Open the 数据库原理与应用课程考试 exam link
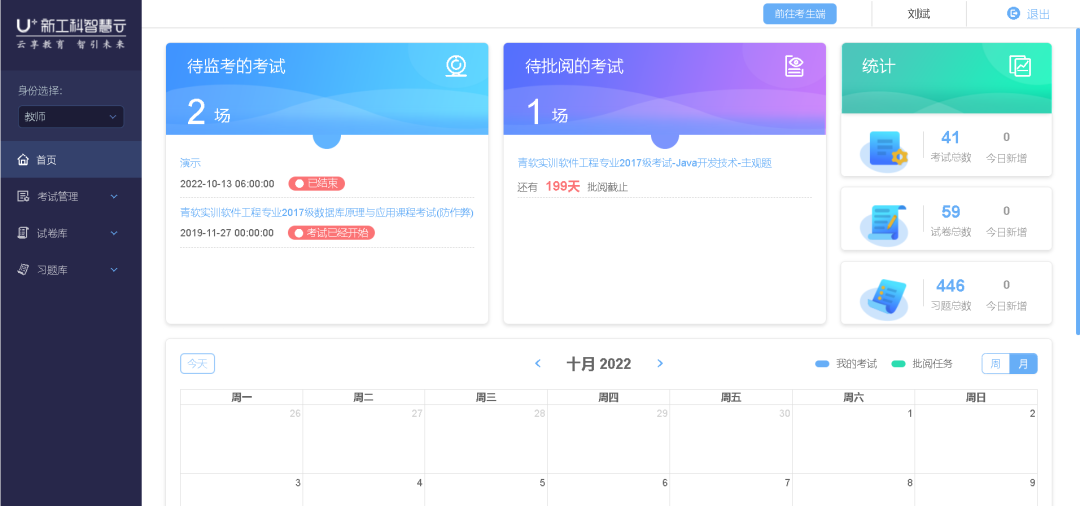Screen dimensions: 1080x506 (x=326, y=213)
